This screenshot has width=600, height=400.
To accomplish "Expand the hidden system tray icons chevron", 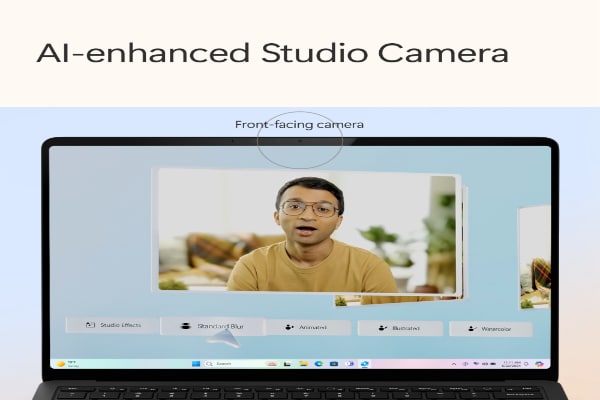I will (x=453, y=364).
